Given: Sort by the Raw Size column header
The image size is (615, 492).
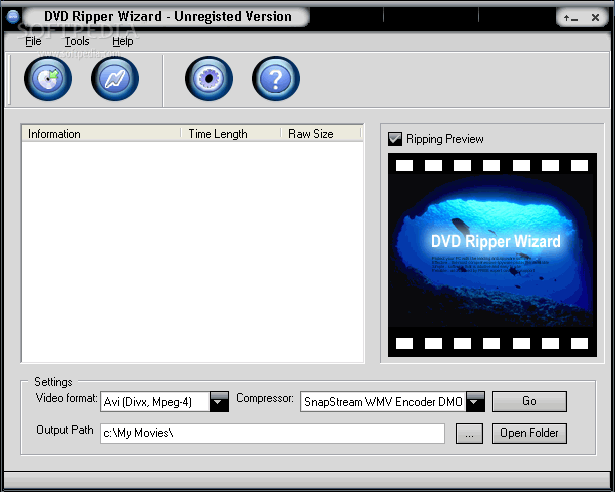Looking at the screenshot, I should pyautogui.click(x=321, y=134).
